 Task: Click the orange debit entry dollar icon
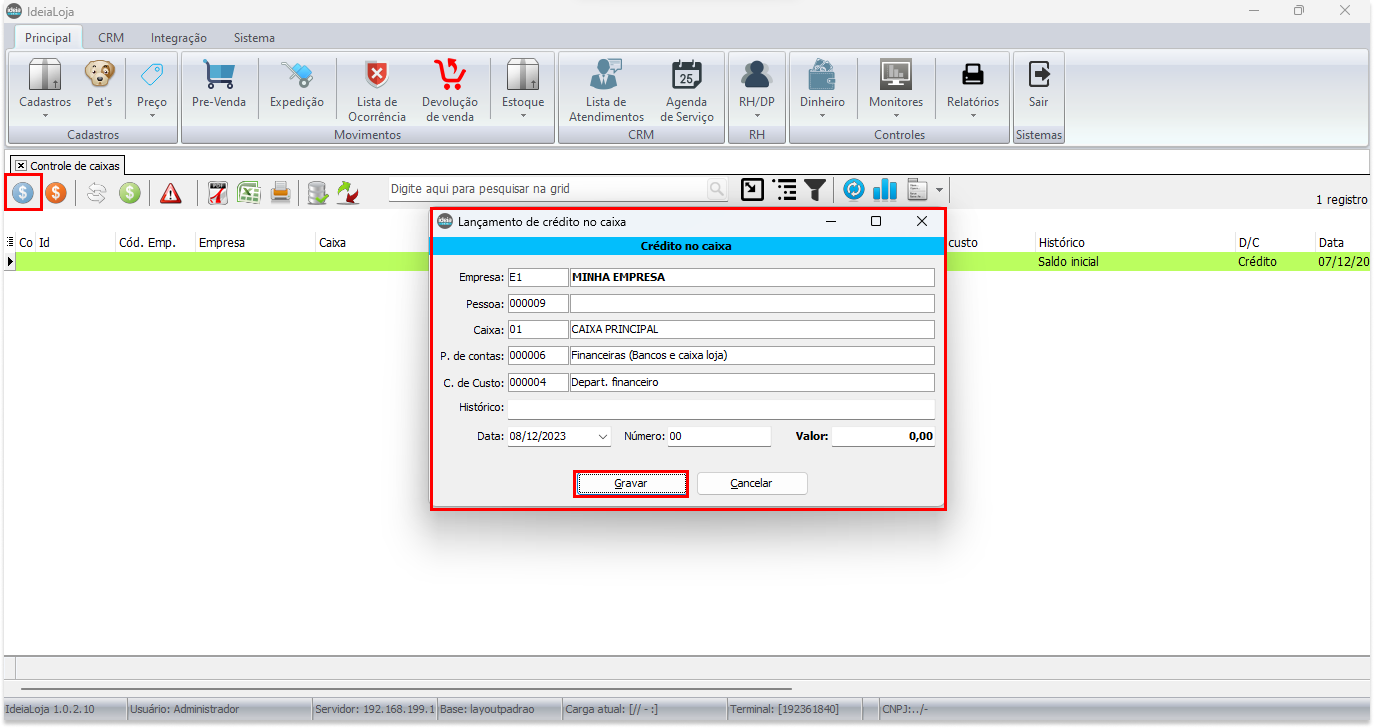point(56,192)
